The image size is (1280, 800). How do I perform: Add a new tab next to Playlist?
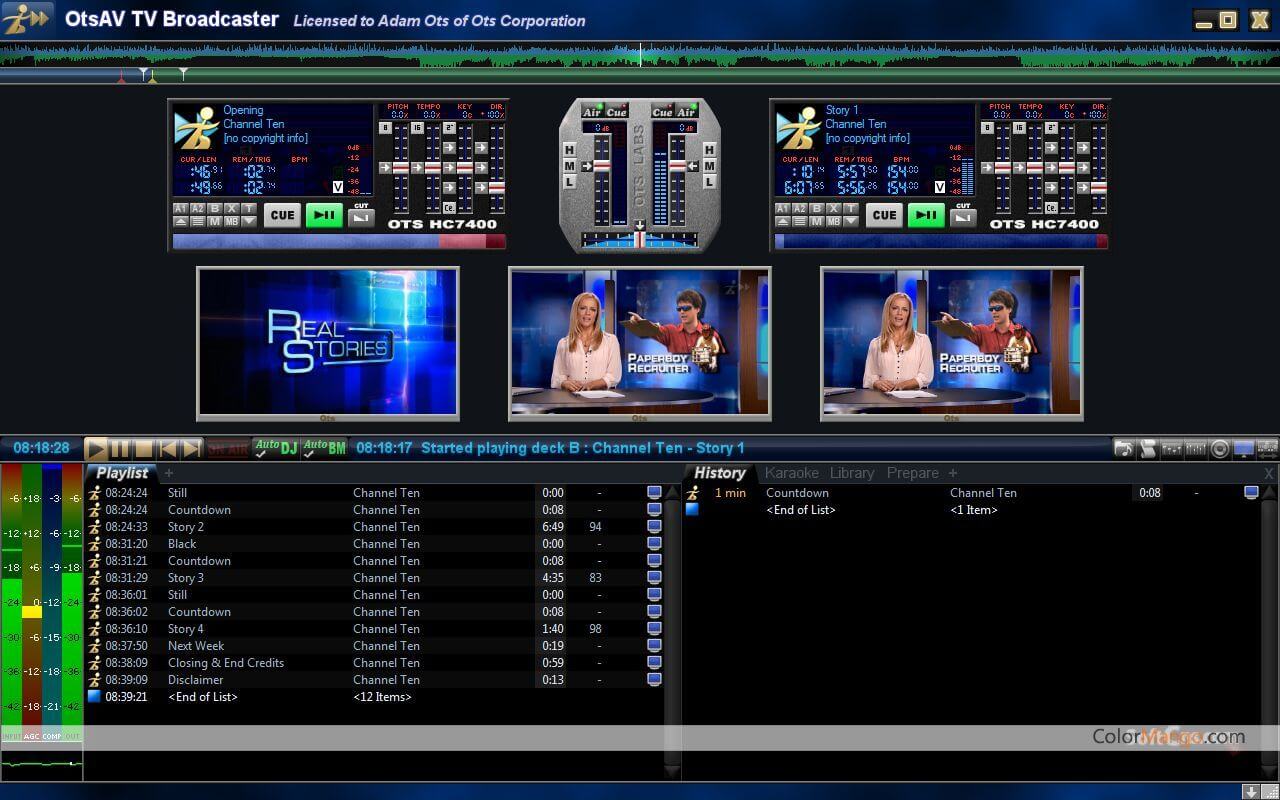[x=169, y=473]
